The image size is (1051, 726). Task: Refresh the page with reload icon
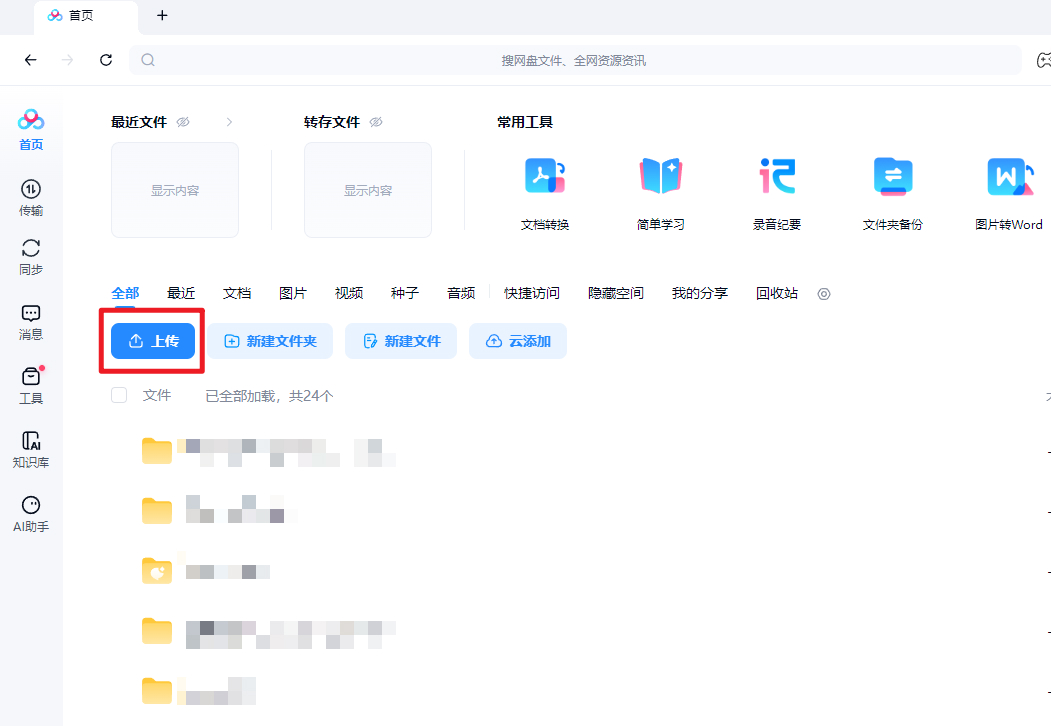[106, 60]
